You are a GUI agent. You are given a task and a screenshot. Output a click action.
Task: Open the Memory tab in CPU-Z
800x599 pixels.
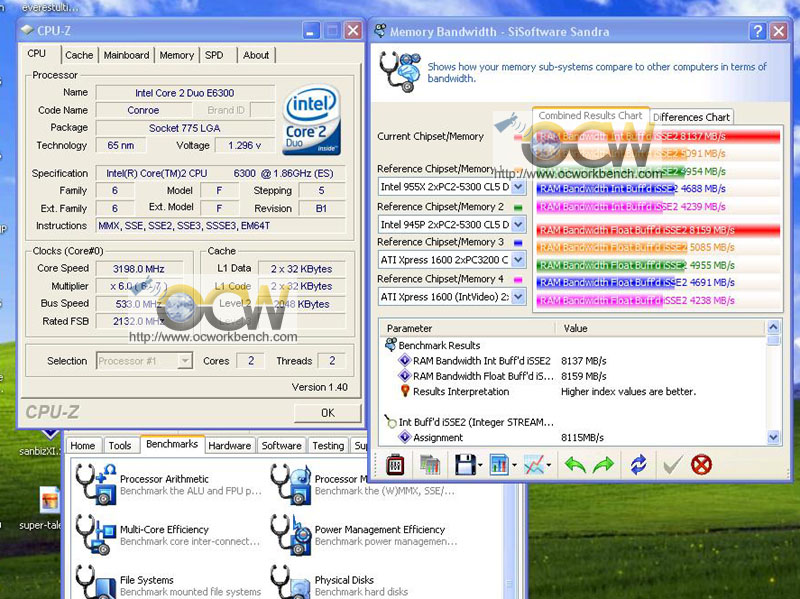click(x=177, y=55)
